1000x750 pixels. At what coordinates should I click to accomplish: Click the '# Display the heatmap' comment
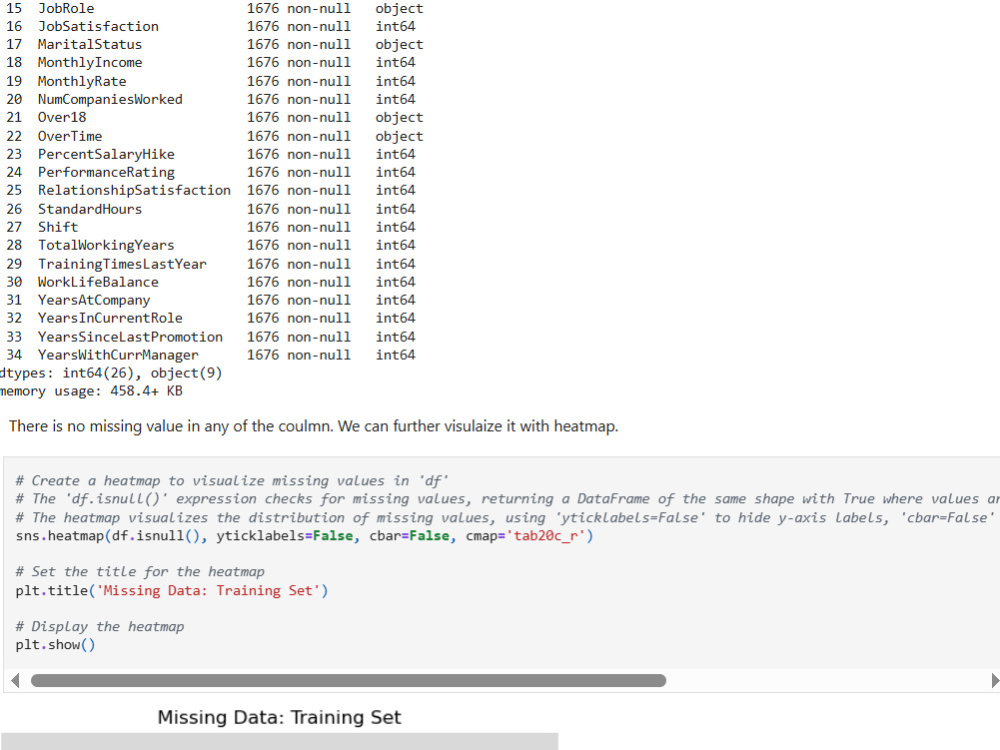tap(99, 627)
